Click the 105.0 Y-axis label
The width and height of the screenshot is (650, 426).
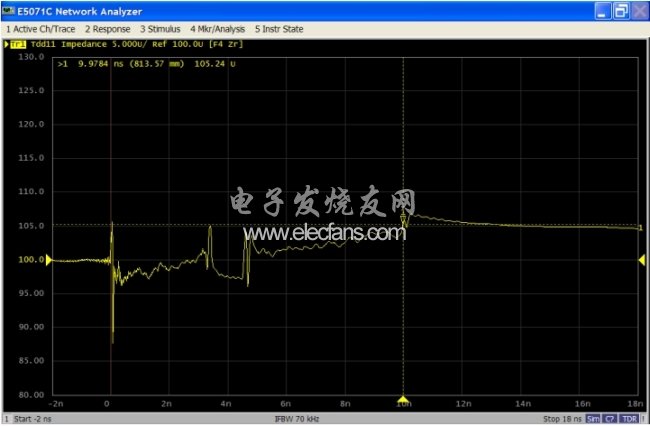(31, 226)
